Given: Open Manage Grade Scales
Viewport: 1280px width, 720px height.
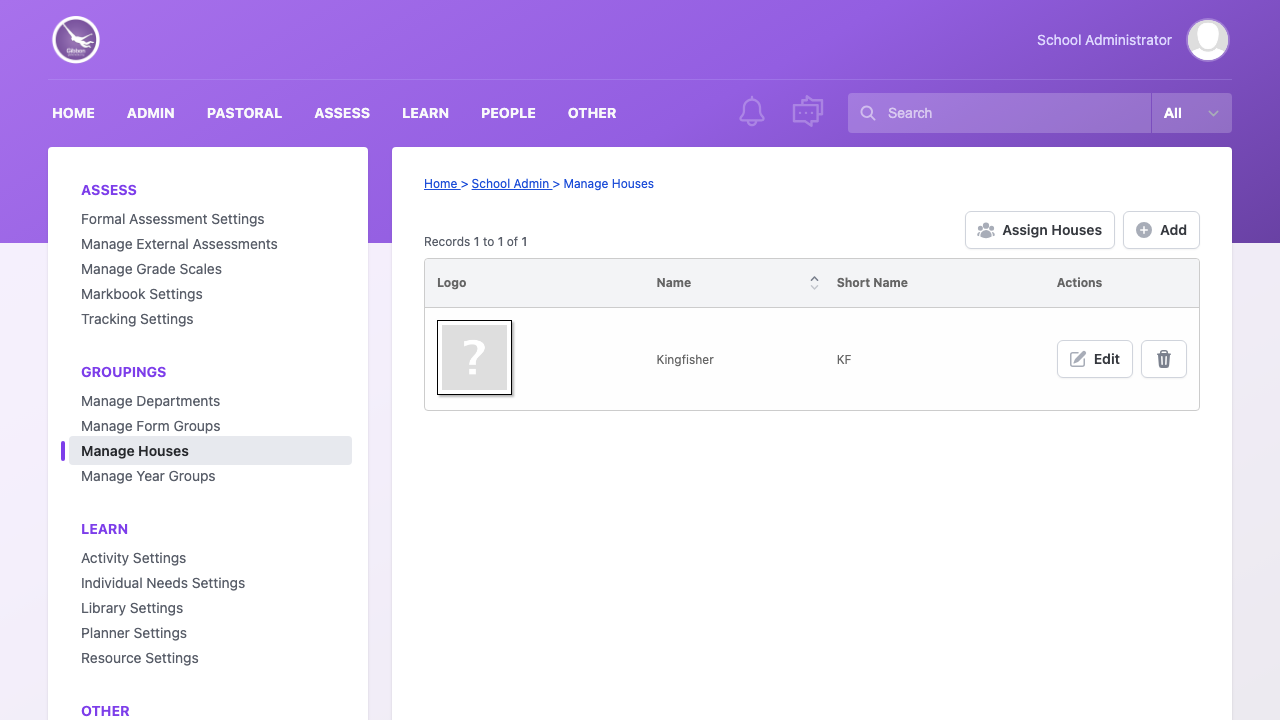Looking at the screenshot, I should coord(152,269).
